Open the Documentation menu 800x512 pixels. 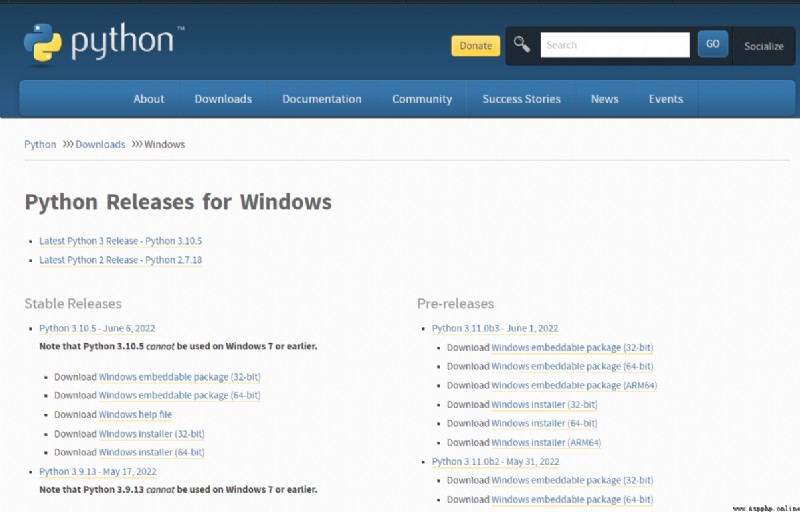(x=322, y=99)
